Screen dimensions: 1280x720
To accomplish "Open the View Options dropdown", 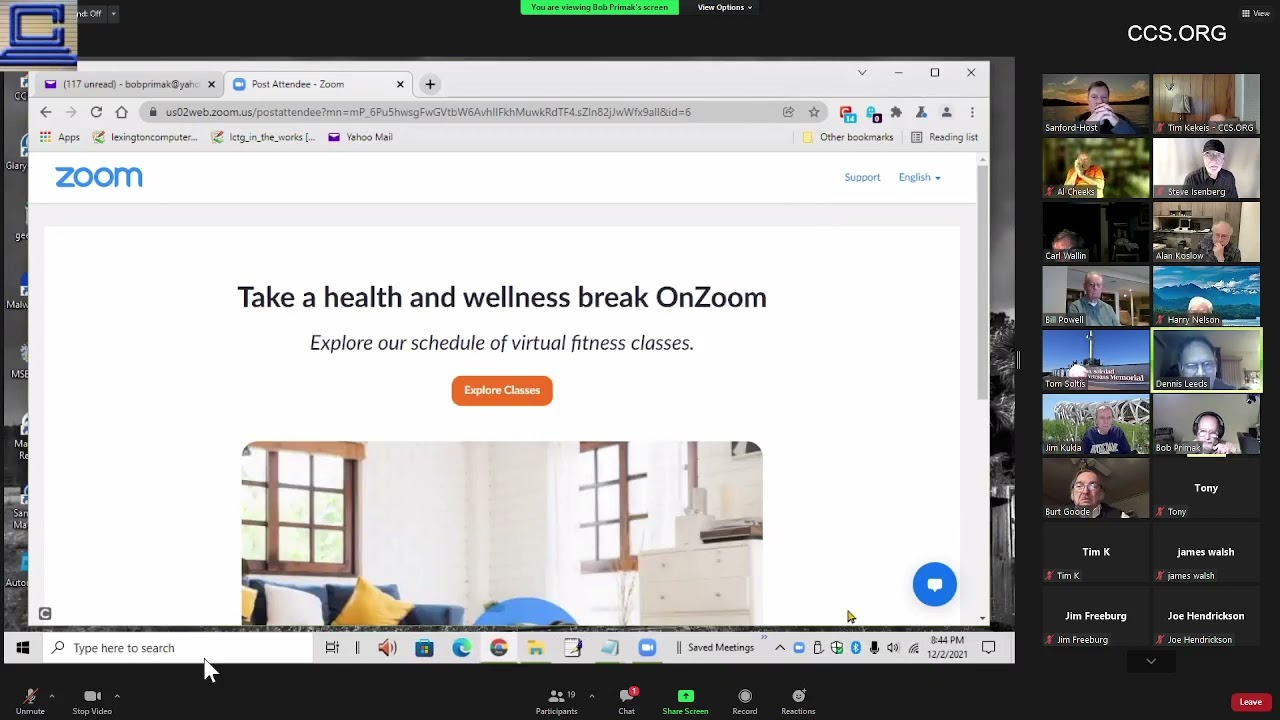I will pyautogui.click(x=725, y=7).
